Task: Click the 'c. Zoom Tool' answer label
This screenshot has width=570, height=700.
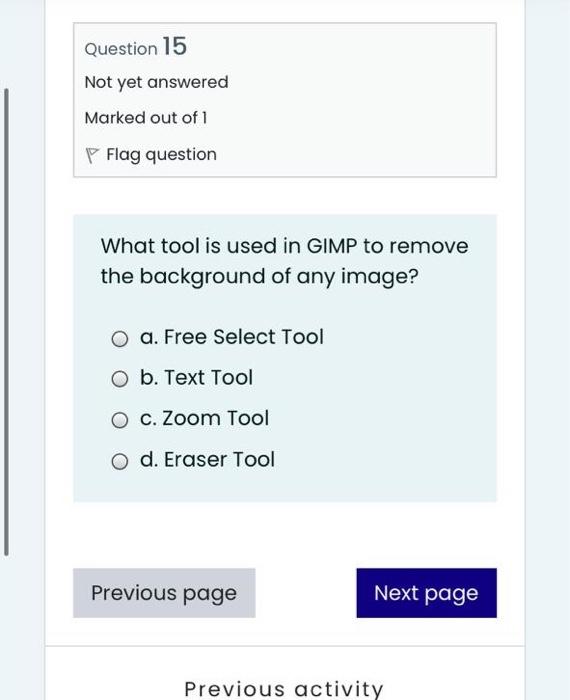Action: click(x=204, y=418)
